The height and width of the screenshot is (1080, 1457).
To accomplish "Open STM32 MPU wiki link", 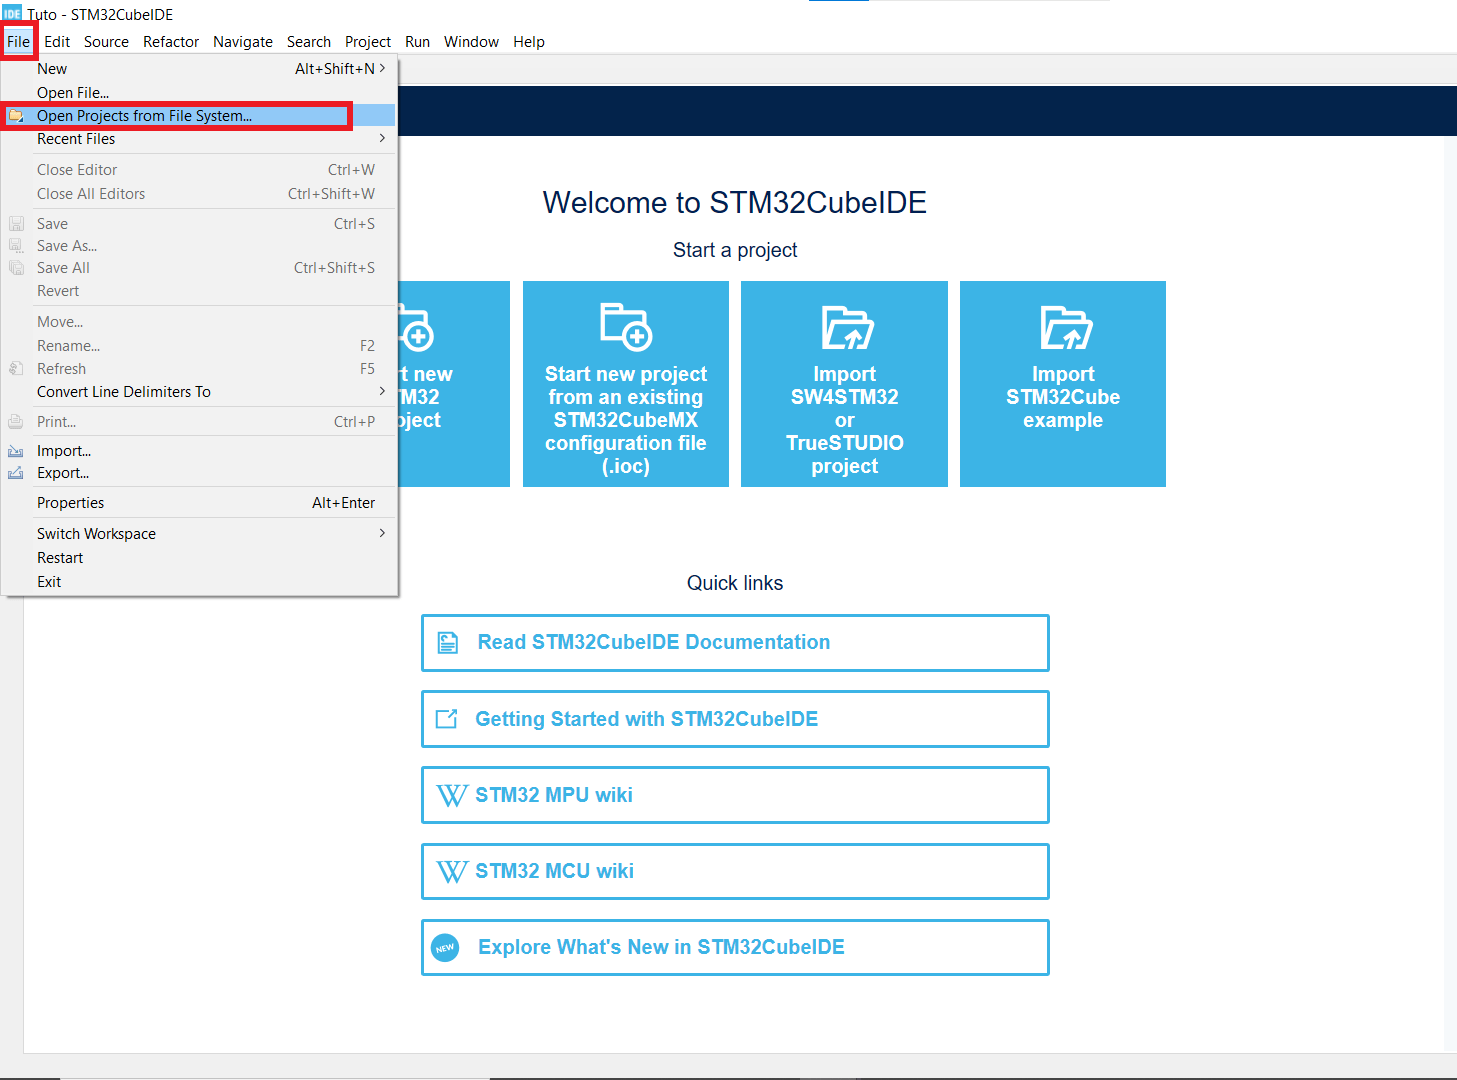I will (735, 795).
